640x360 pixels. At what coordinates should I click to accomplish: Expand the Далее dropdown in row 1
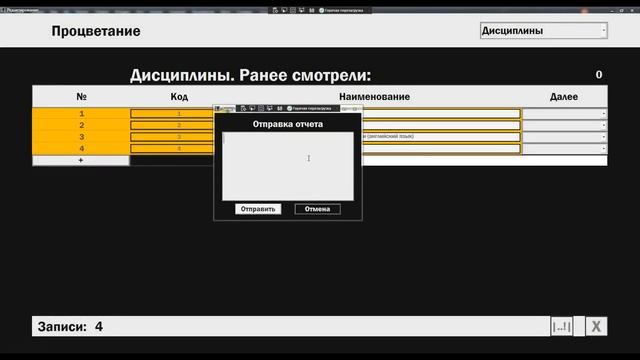(x=564, y=113)
